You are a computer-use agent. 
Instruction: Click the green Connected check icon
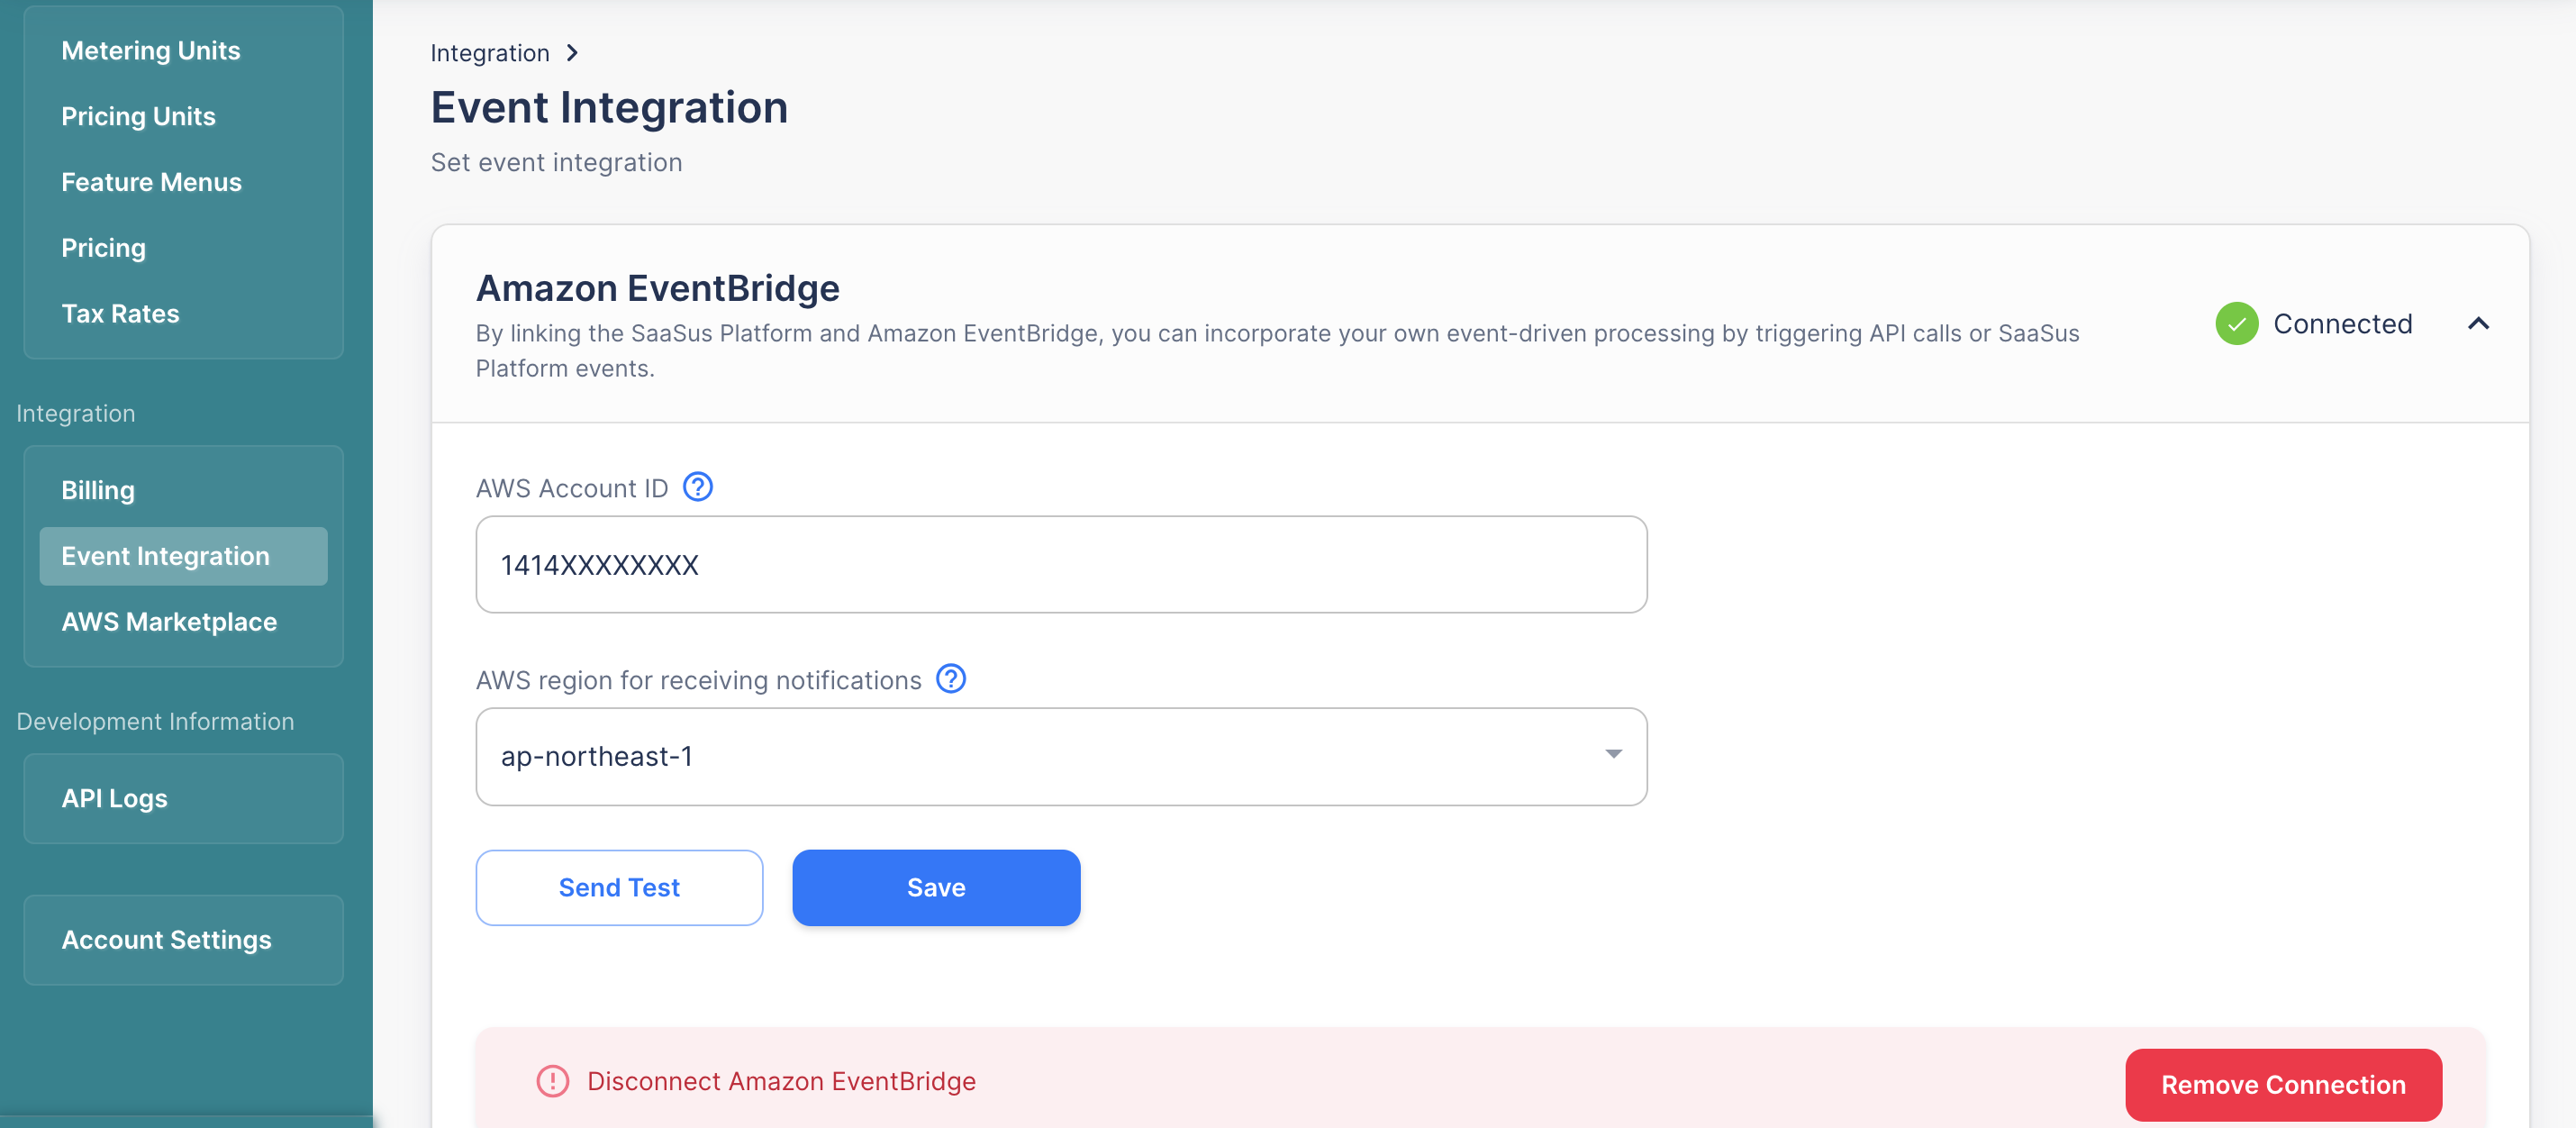click(x=2236, y=323)
